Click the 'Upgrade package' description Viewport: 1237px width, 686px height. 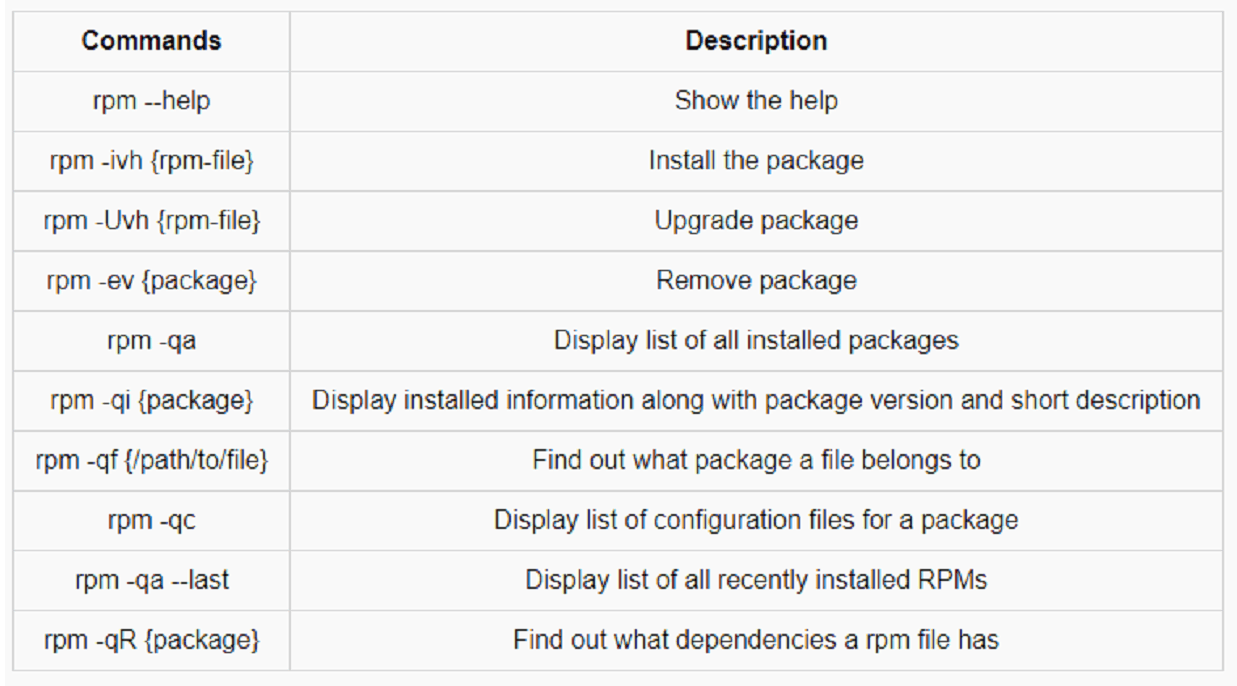756,221
